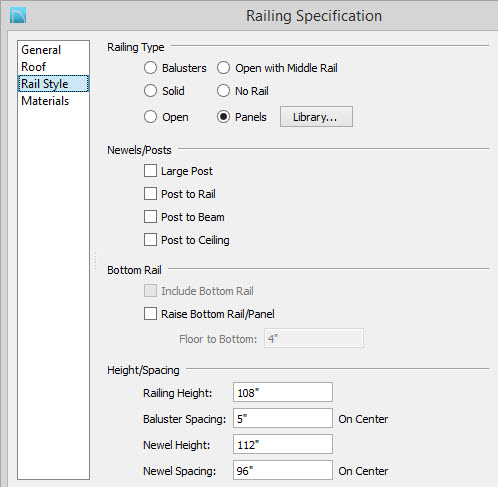Image resolution: width=498 pixels, height=487 pixels.
Task: Click into the Railing Height field
Action: (283, 392)
